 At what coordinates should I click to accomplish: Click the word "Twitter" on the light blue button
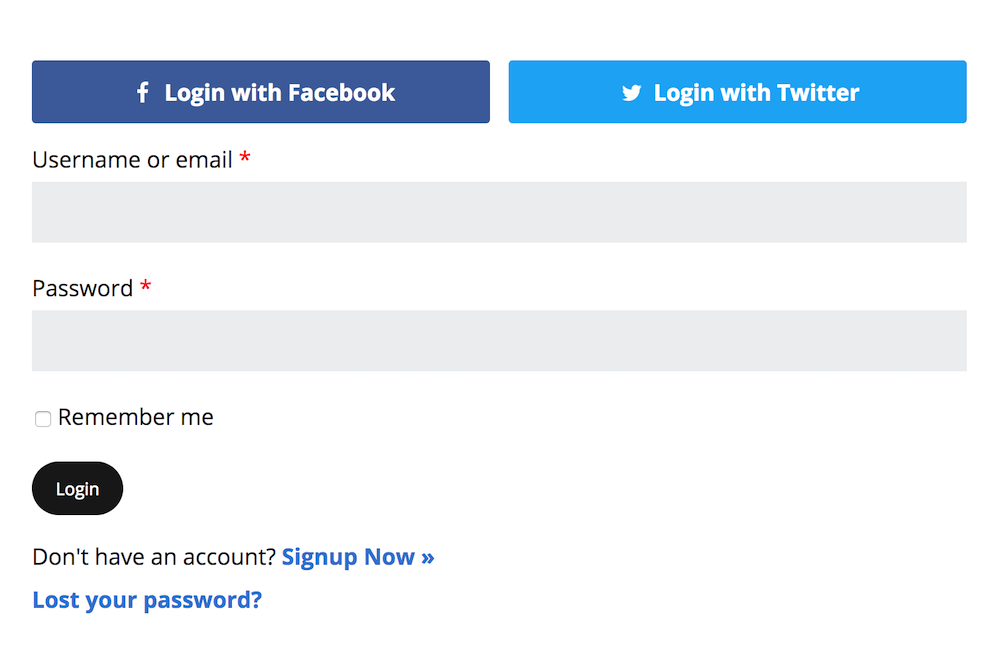click(x=818, y=93)
